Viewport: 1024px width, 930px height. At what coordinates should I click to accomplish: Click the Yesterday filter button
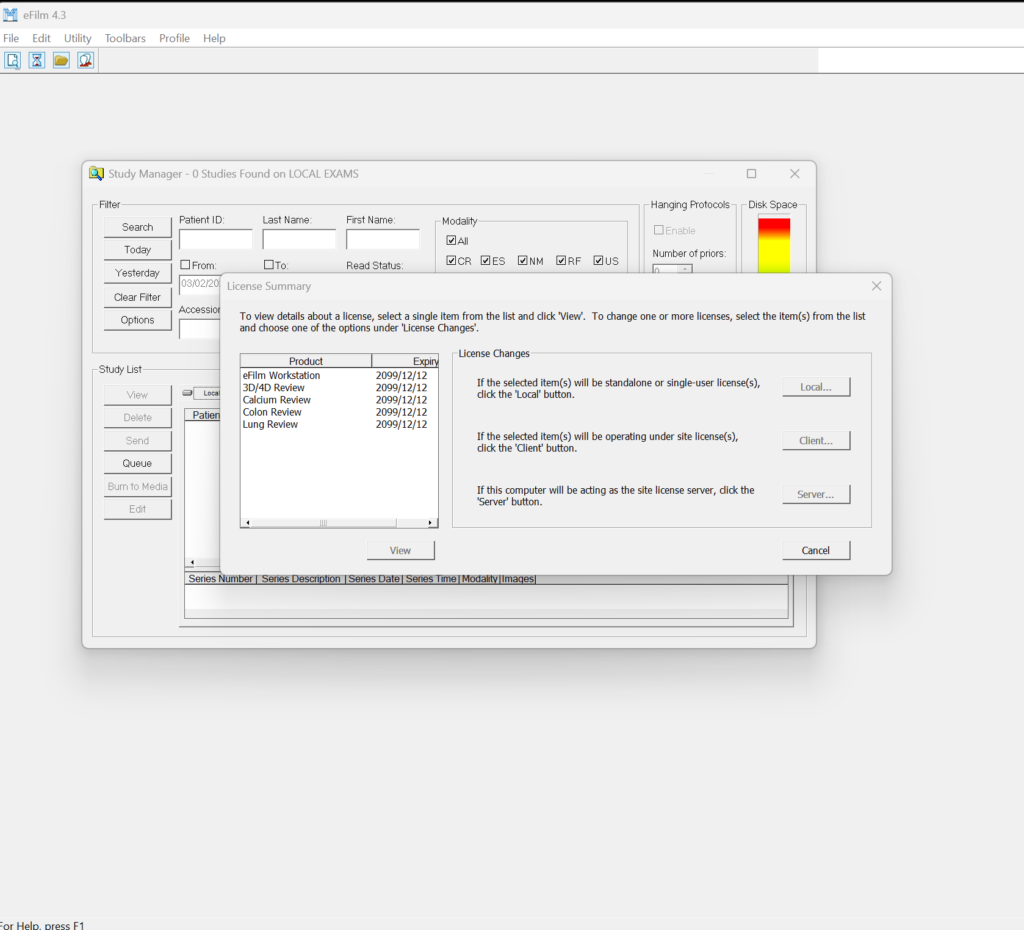(137, 273)
